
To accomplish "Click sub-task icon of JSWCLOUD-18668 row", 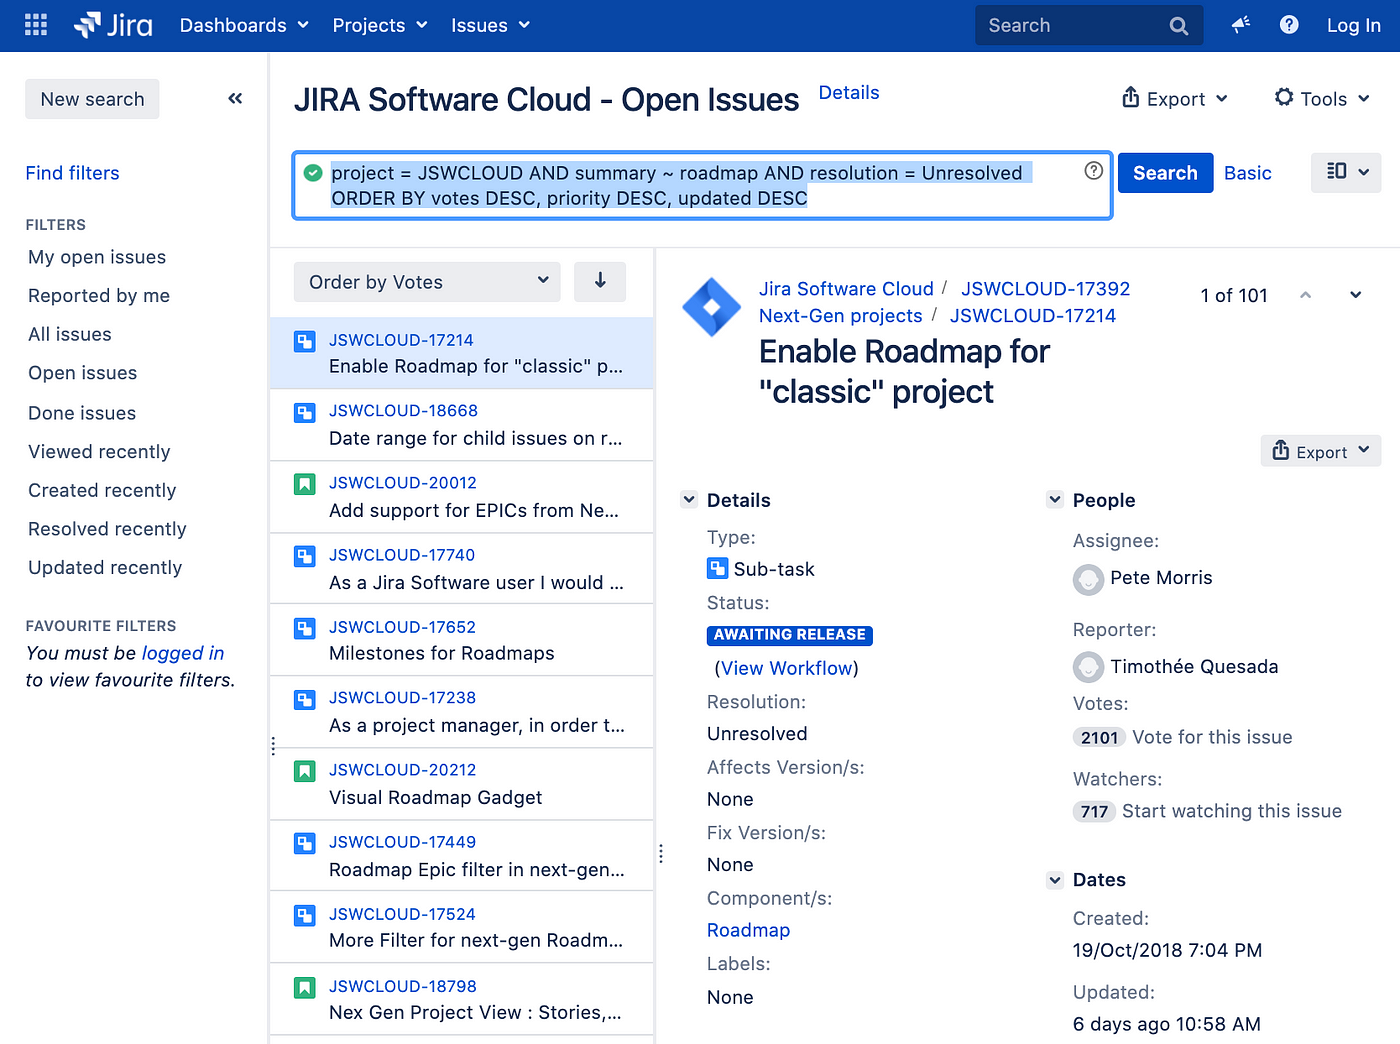I will (305, 412).
